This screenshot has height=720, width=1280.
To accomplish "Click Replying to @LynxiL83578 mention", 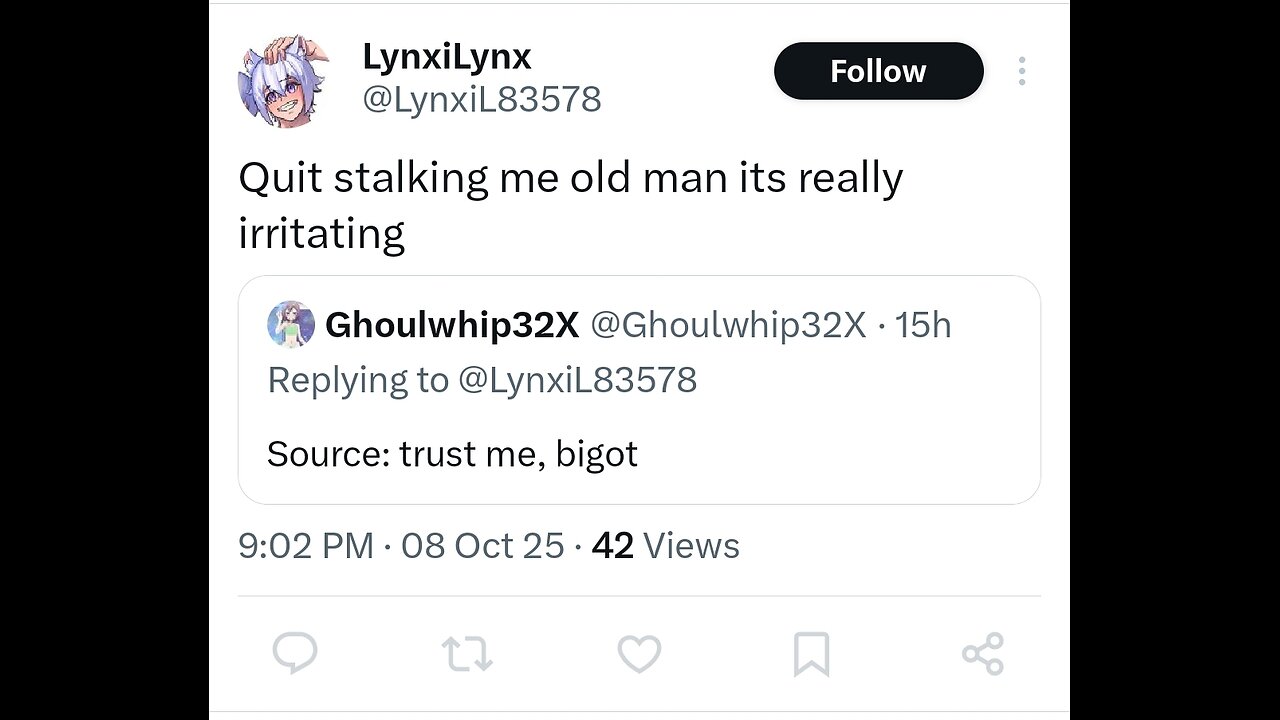I will pos(577,380).
